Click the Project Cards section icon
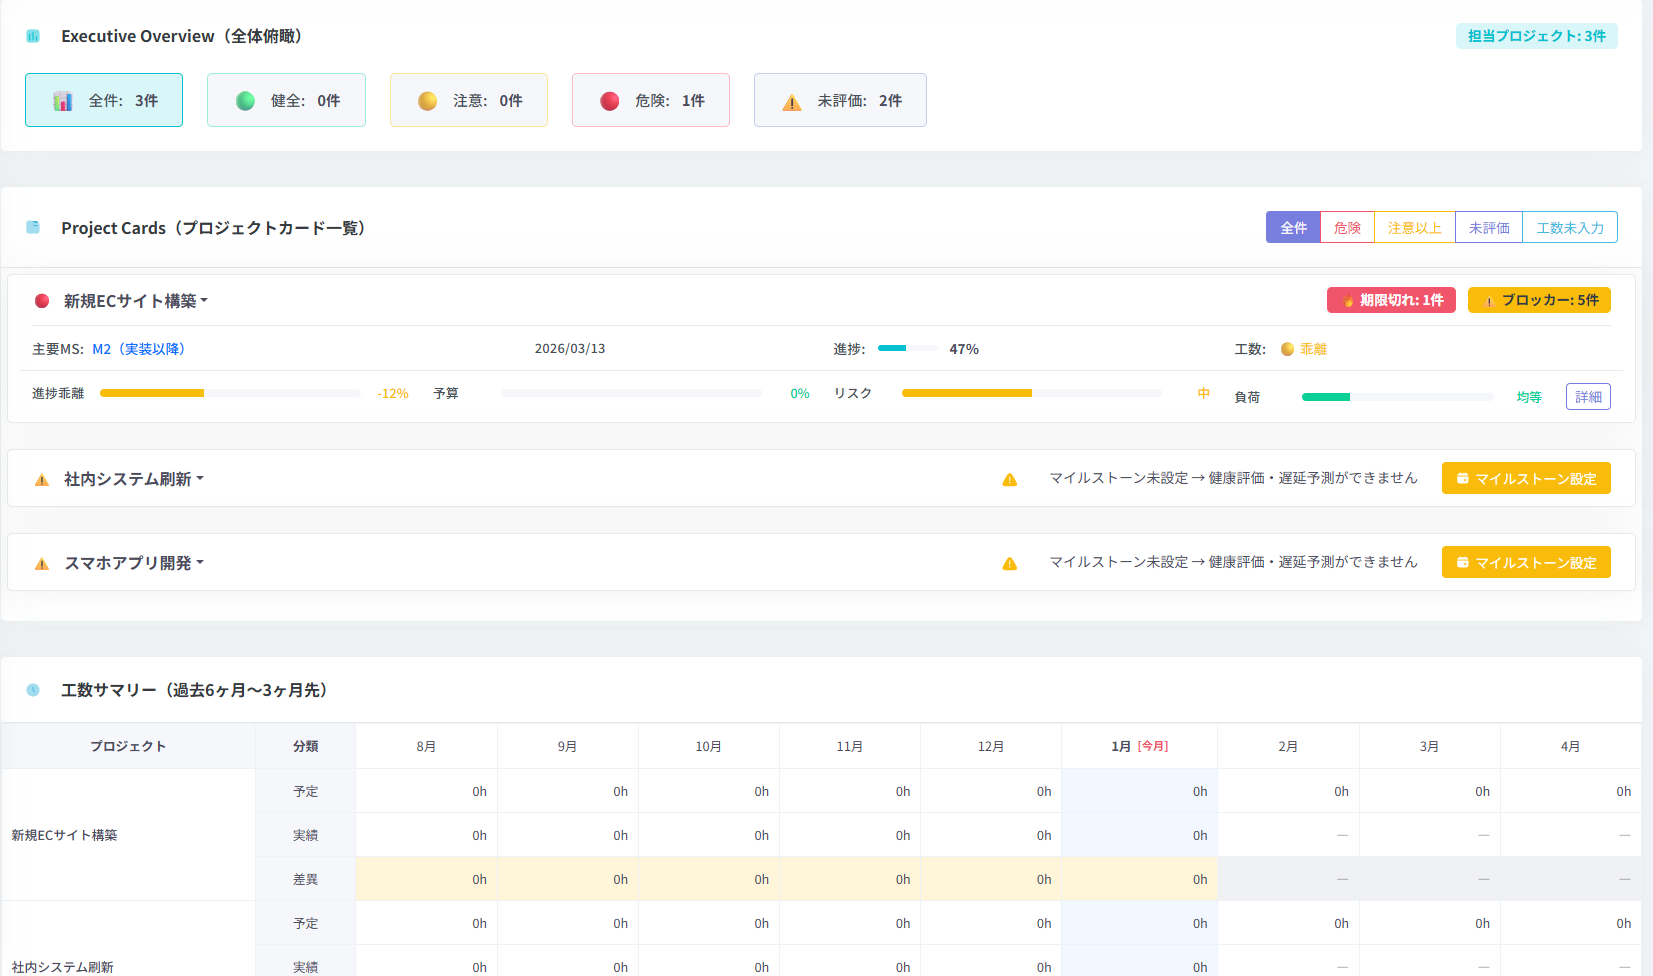The image size is (1653, 976). coord(33,228)
